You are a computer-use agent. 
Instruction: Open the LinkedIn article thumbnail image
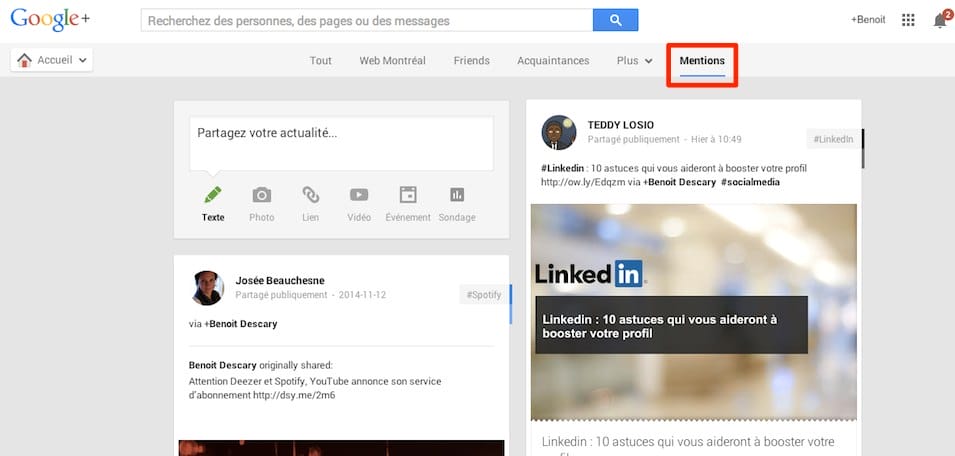click(693, 311)
